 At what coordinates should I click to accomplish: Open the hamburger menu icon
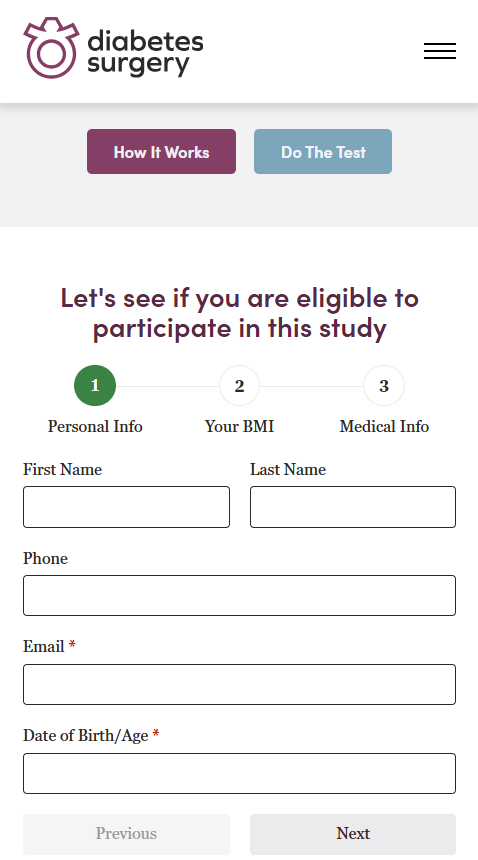440,51
